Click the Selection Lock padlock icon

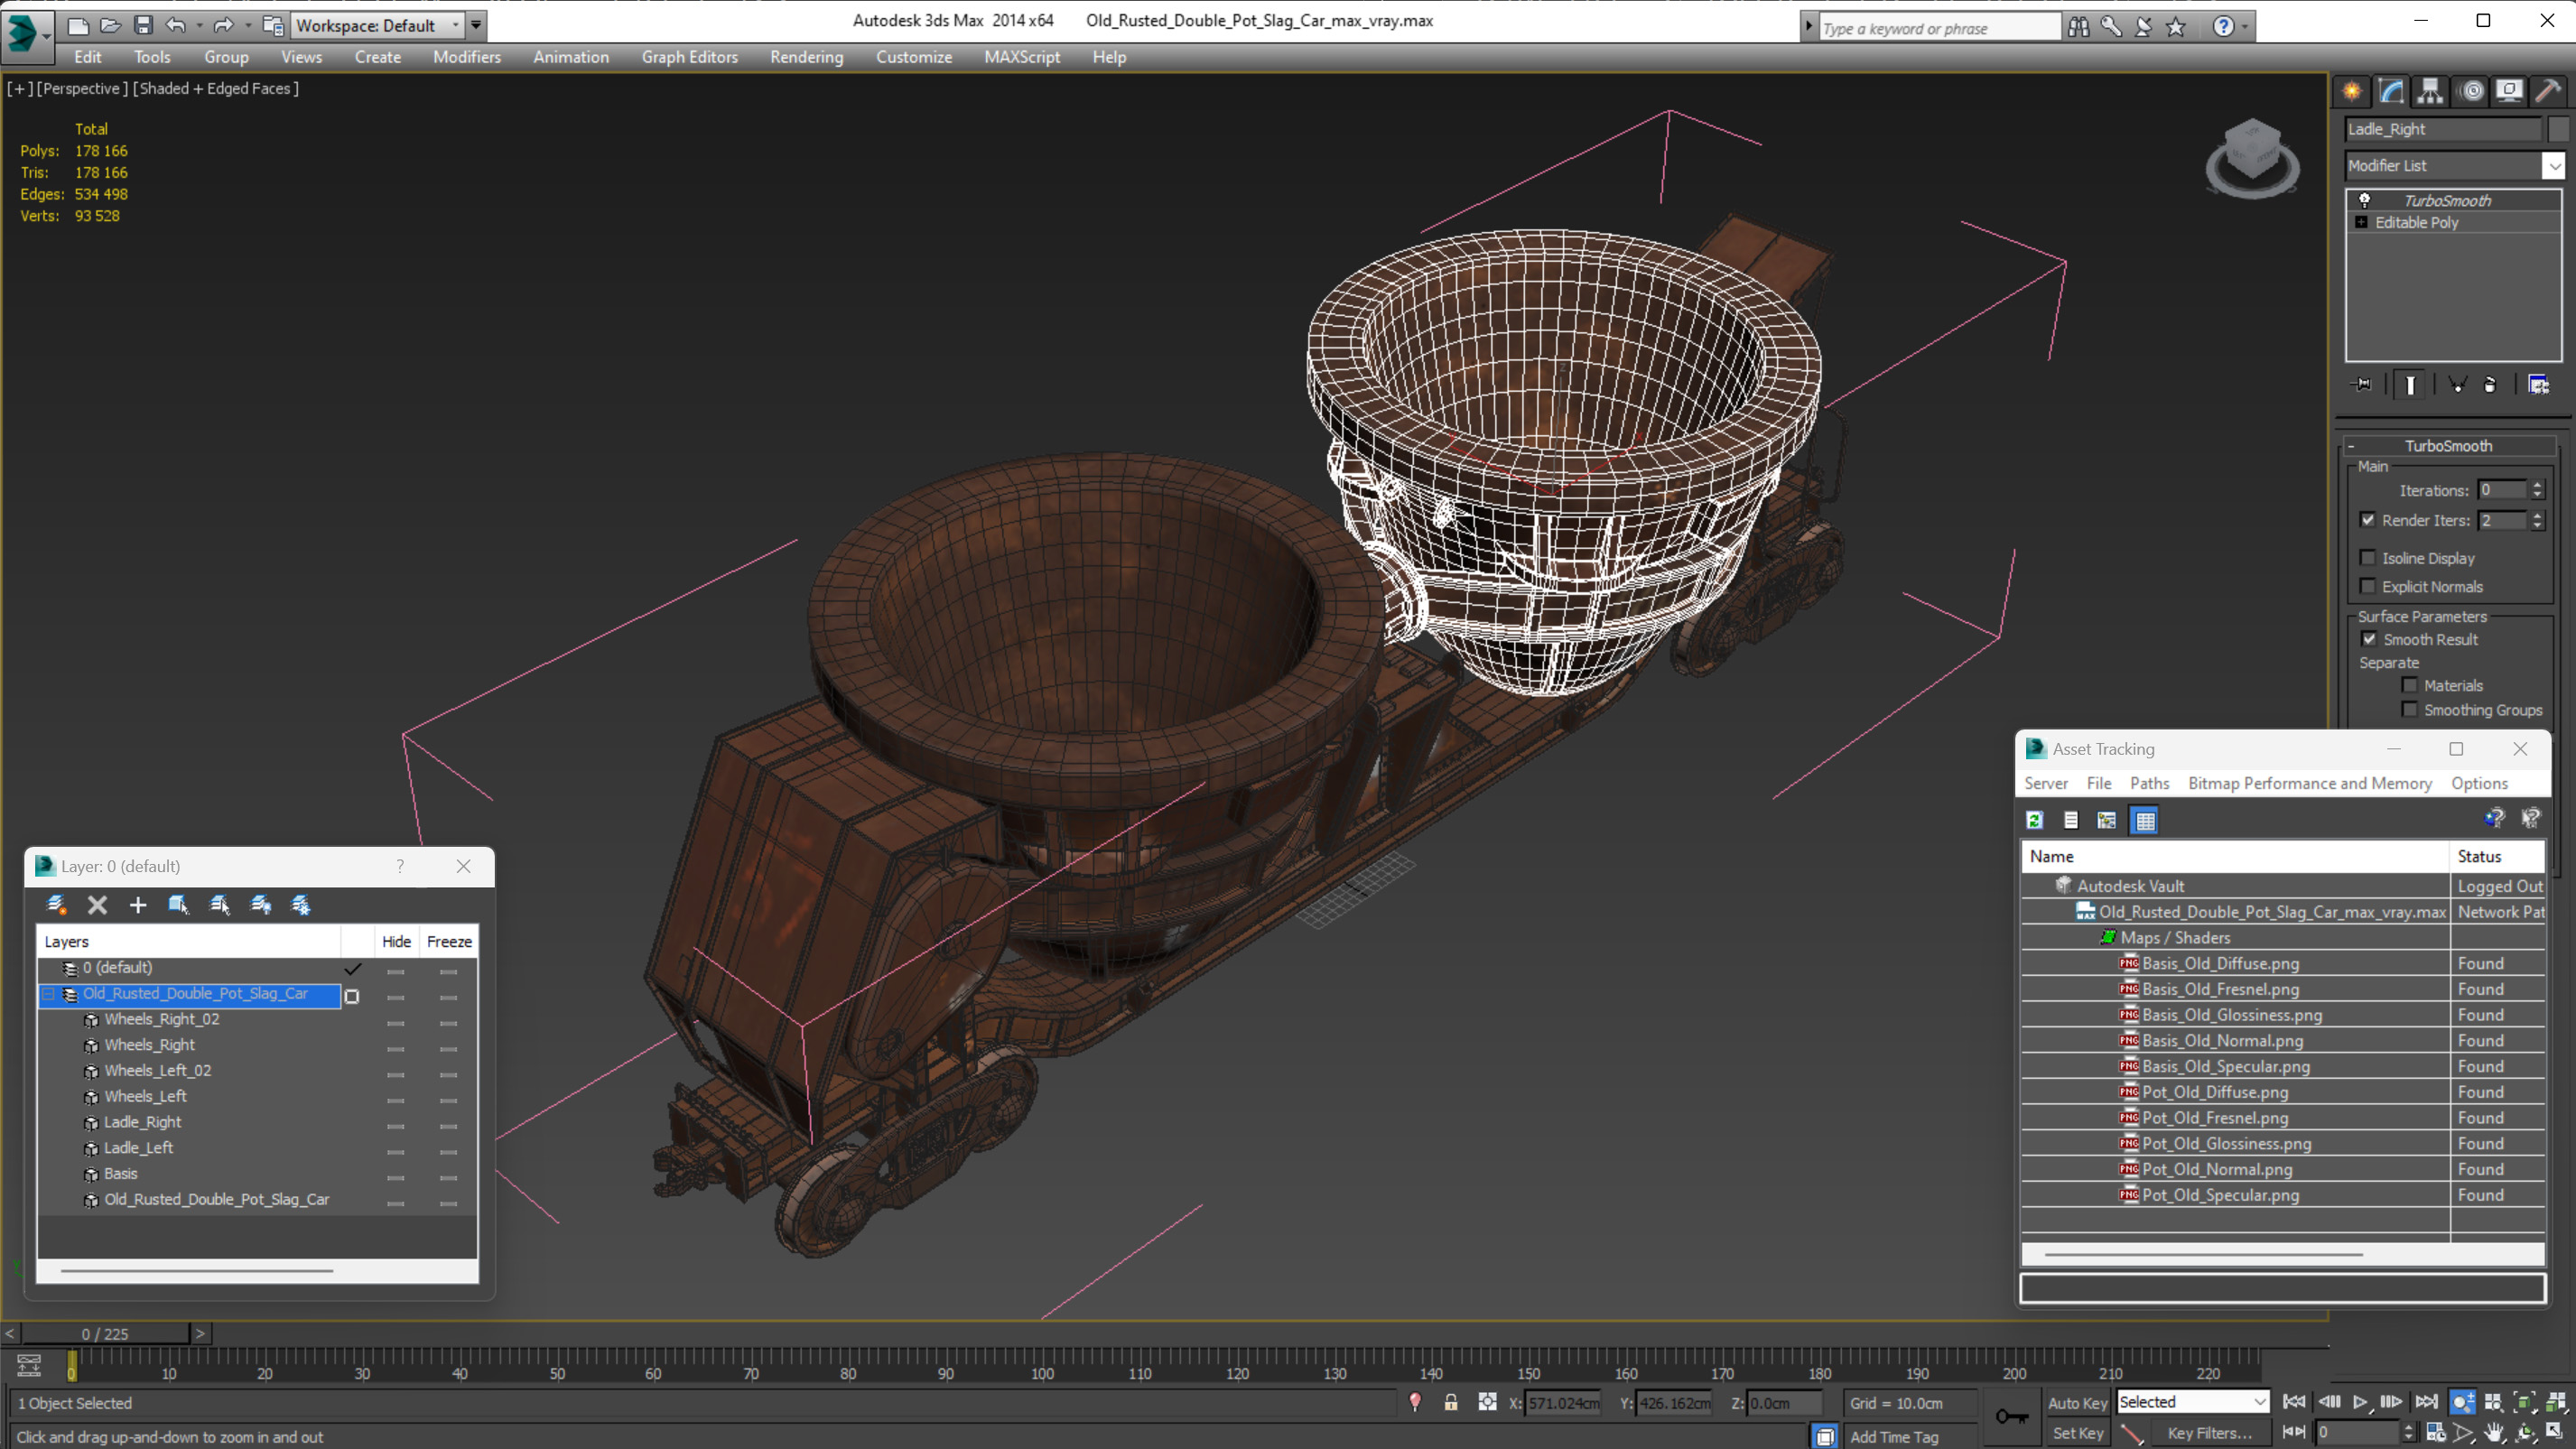[1450, 1402]
